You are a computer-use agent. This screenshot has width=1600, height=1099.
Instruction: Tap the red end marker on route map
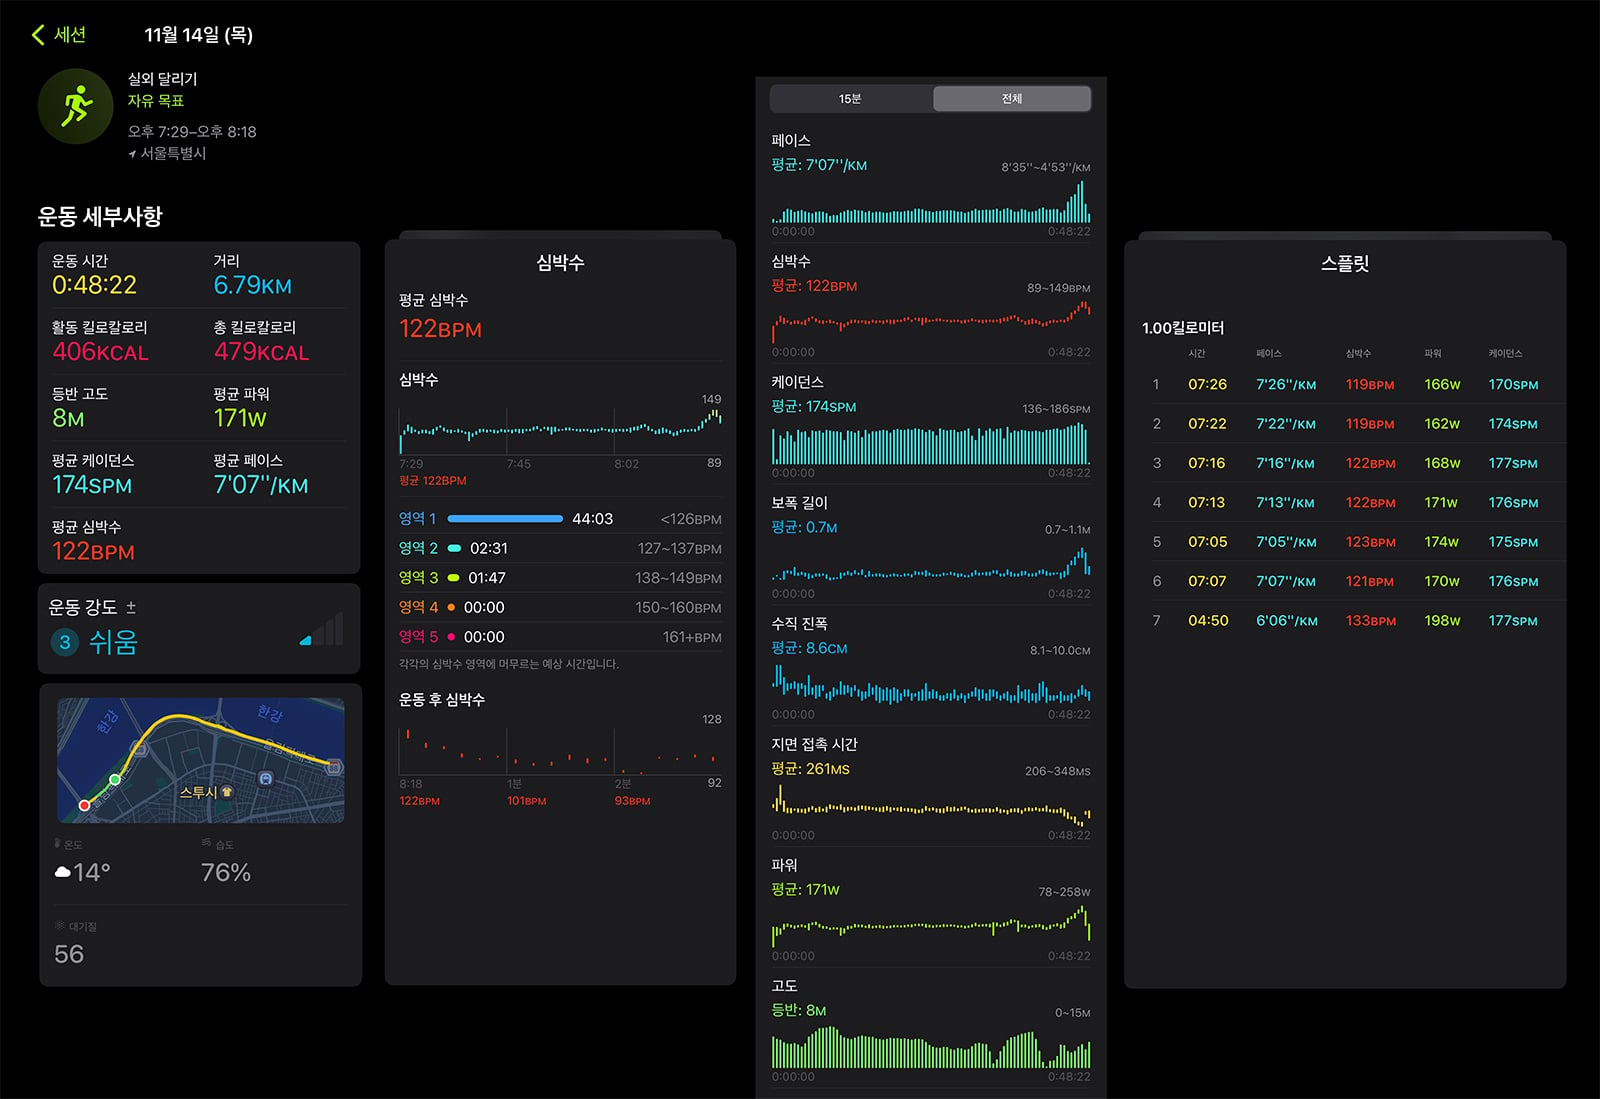click(x=84, y=805)
